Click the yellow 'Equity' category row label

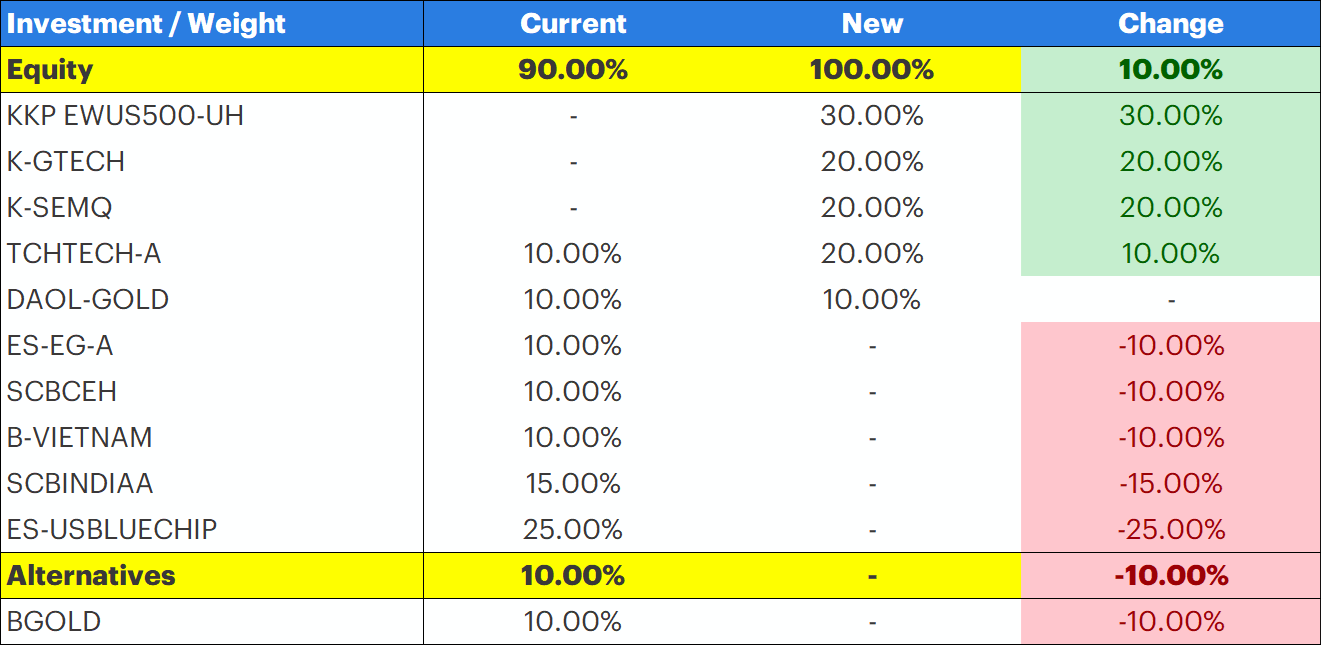[50, 70]
